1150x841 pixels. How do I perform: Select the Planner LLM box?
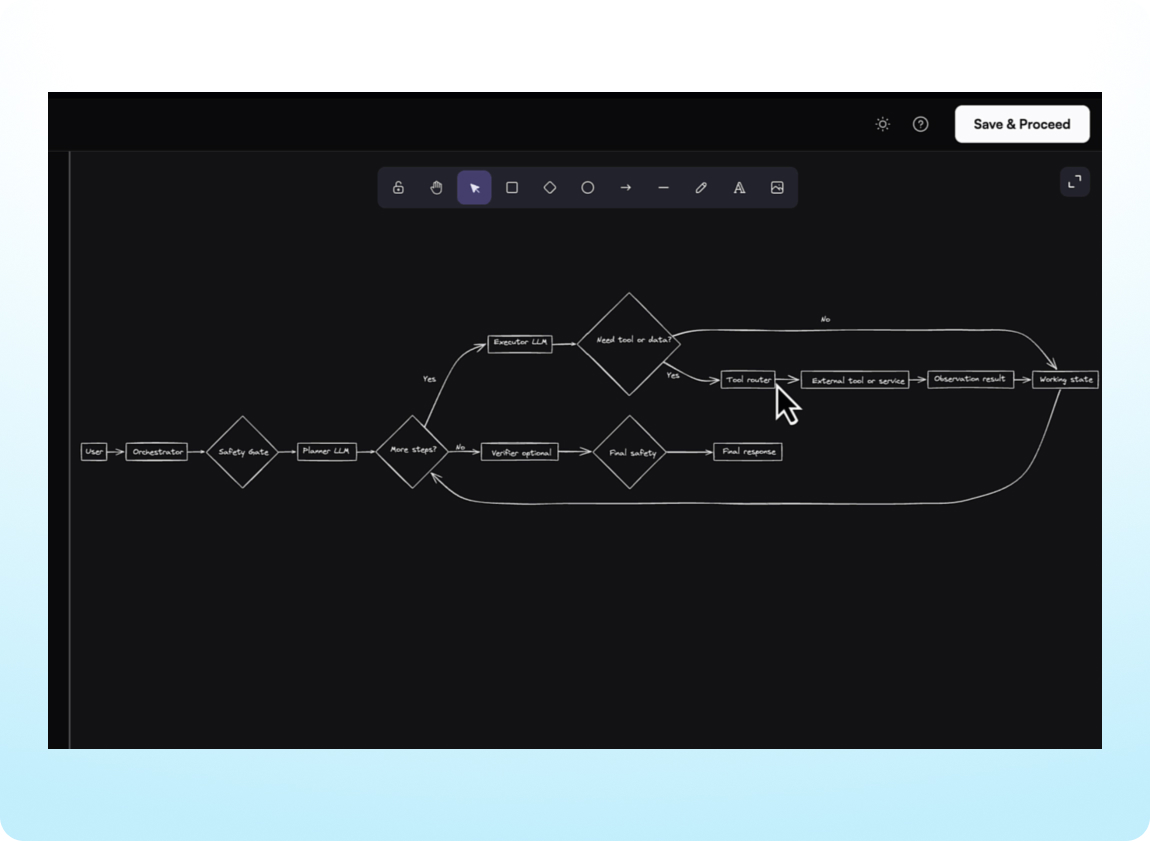[326, 451]
